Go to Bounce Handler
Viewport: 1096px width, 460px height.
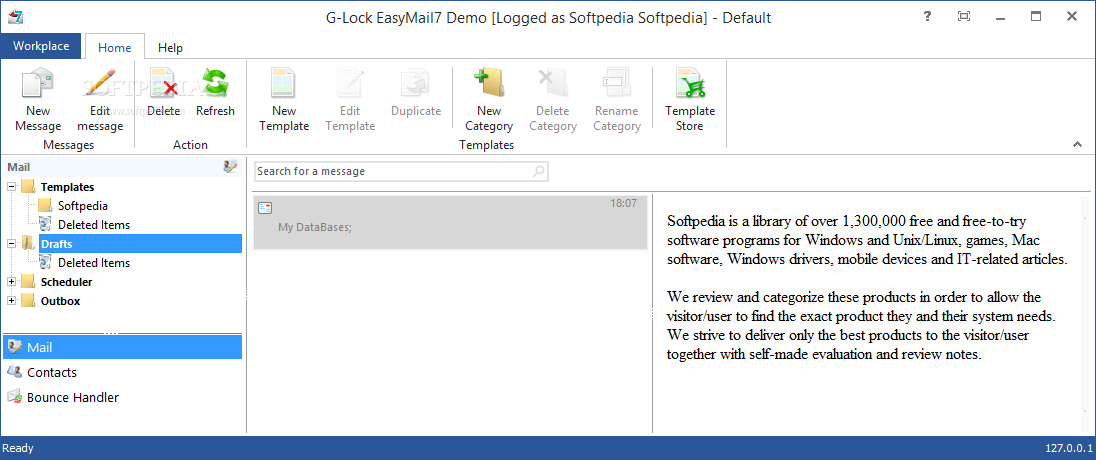point(73,397)
